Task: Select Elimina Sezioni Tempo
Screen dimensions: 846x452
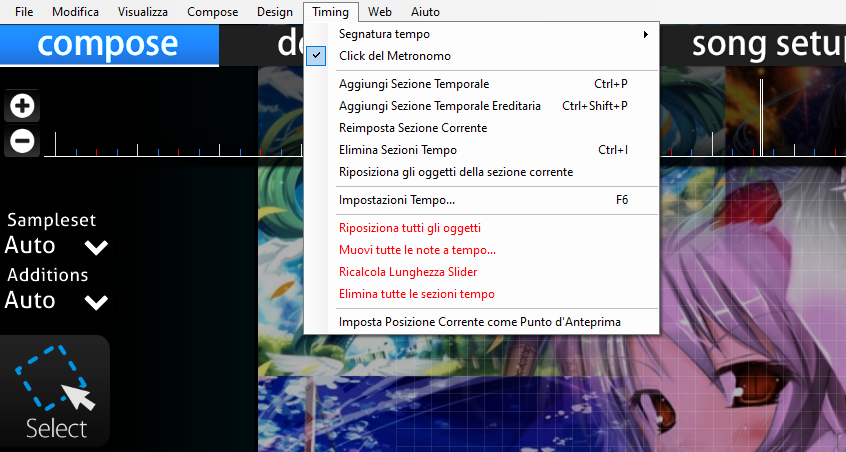Action: (x=482, y=150)
